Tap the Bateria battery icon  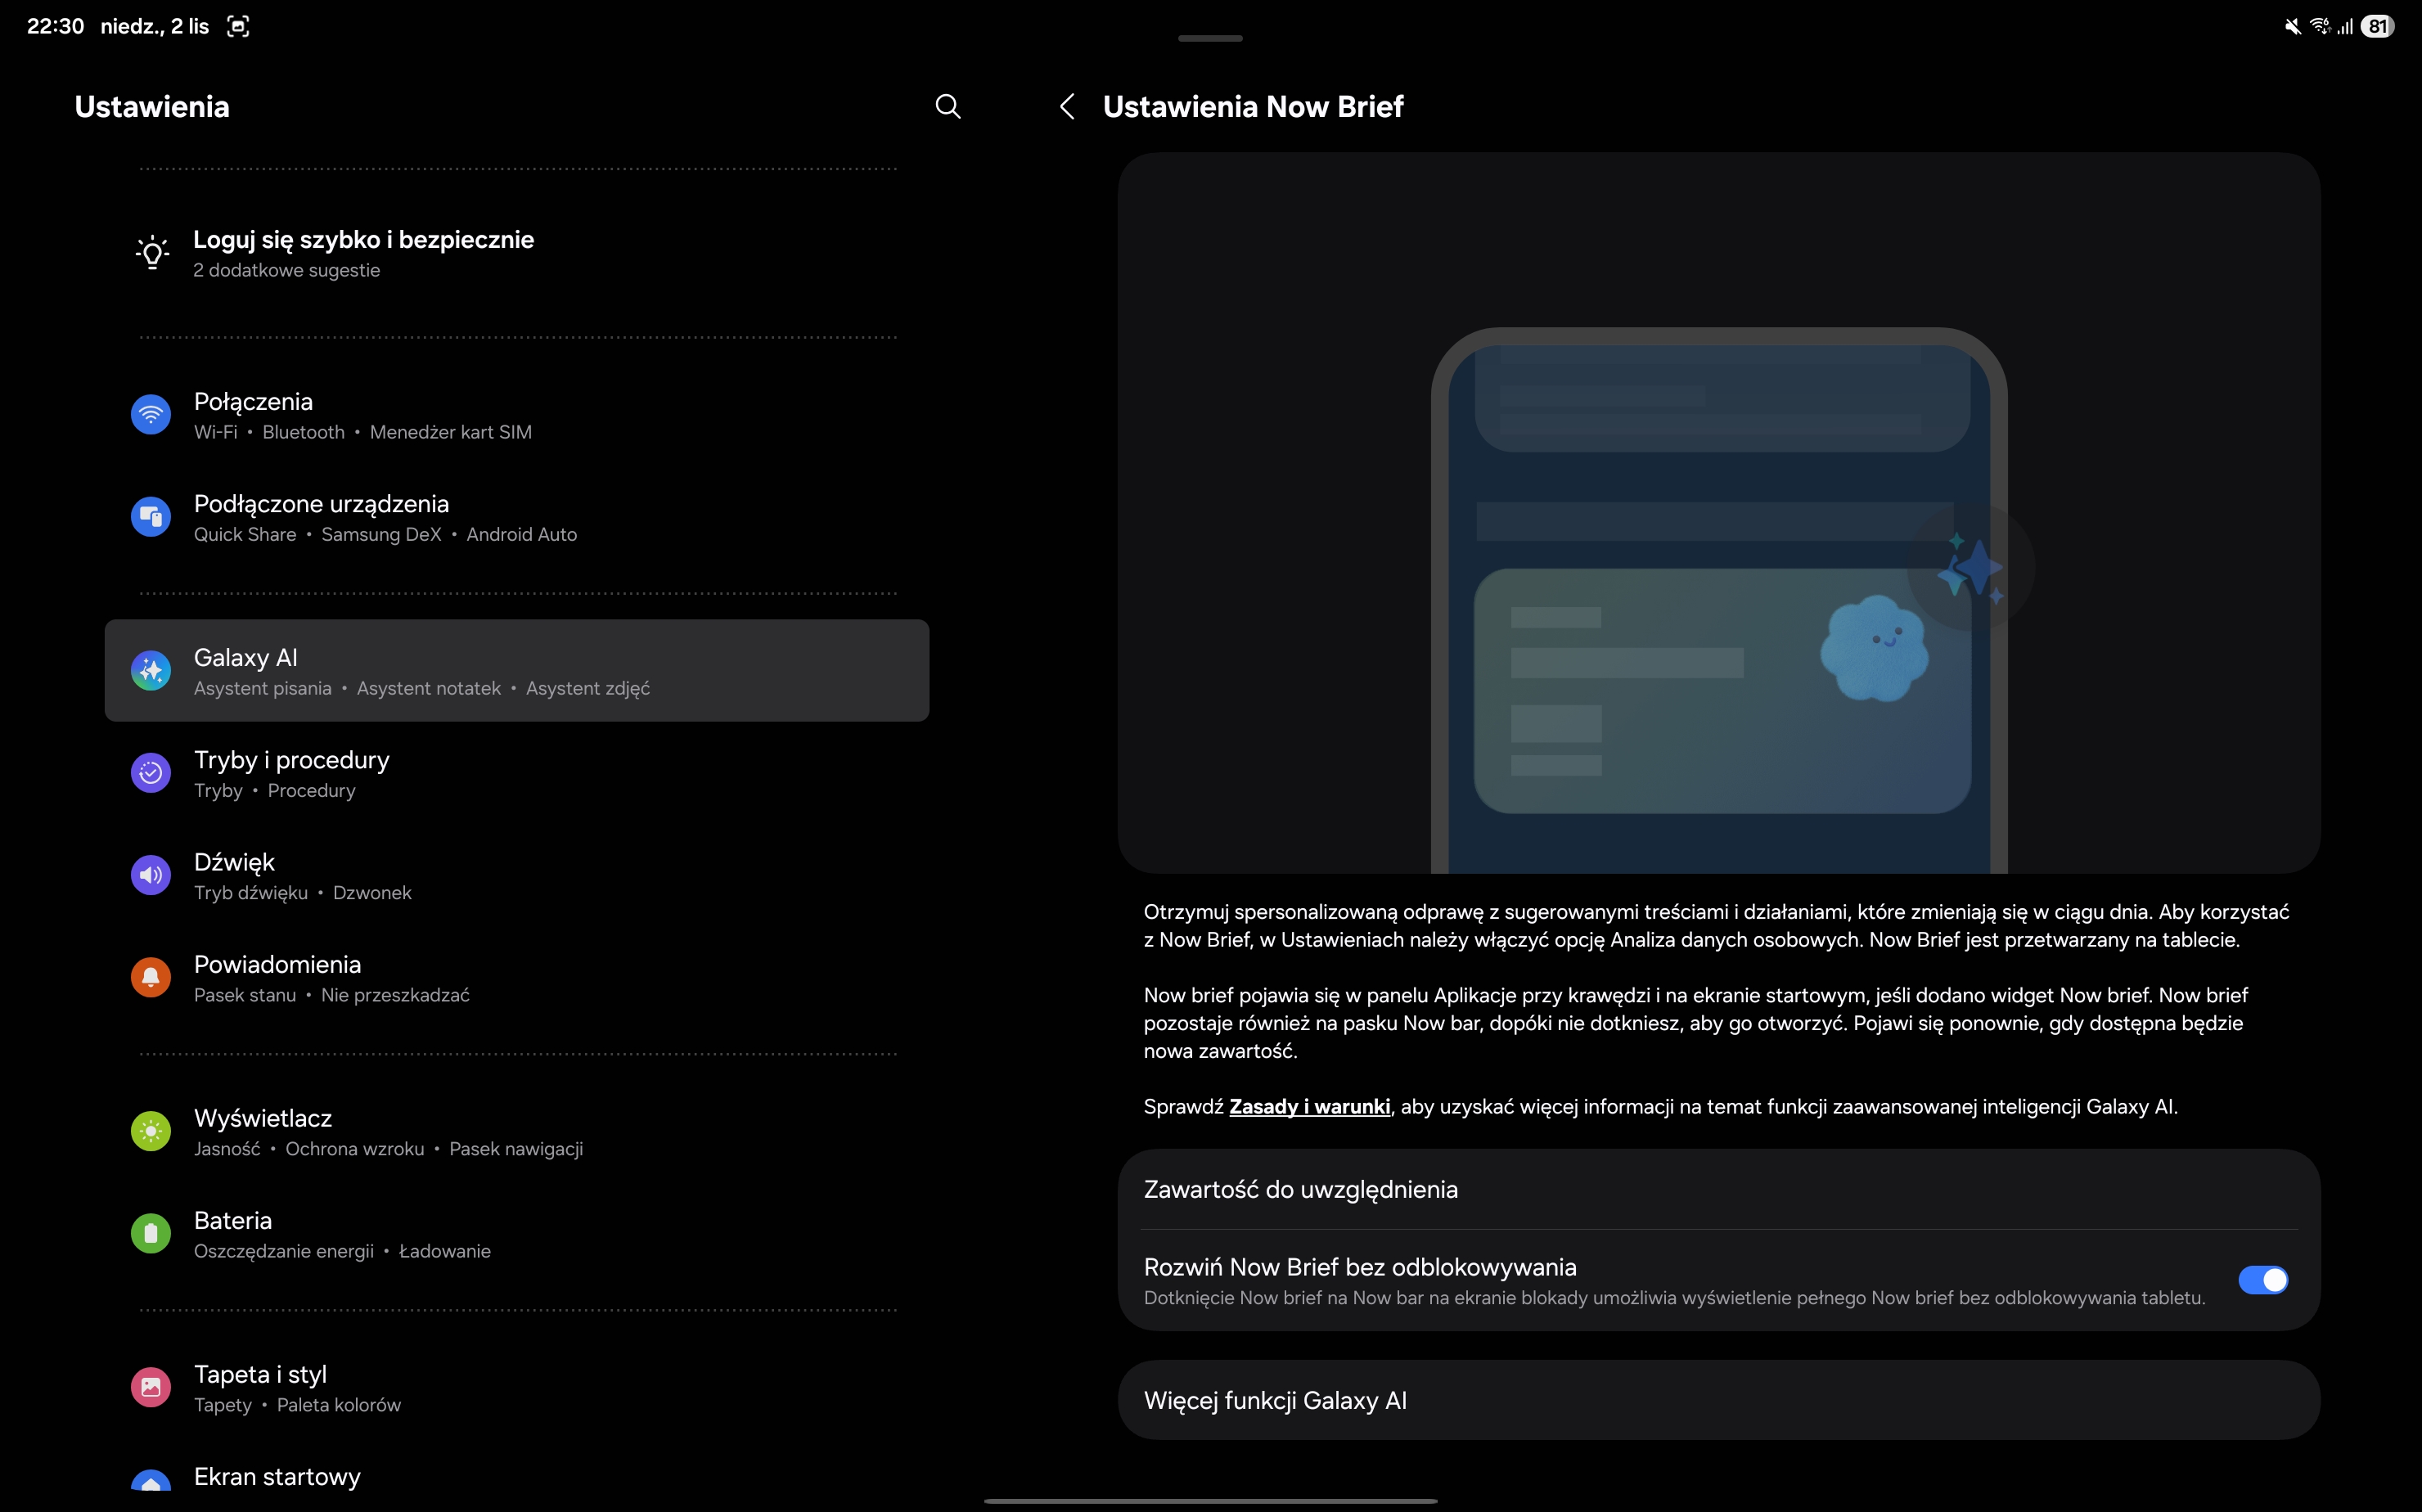[151, 1233]
